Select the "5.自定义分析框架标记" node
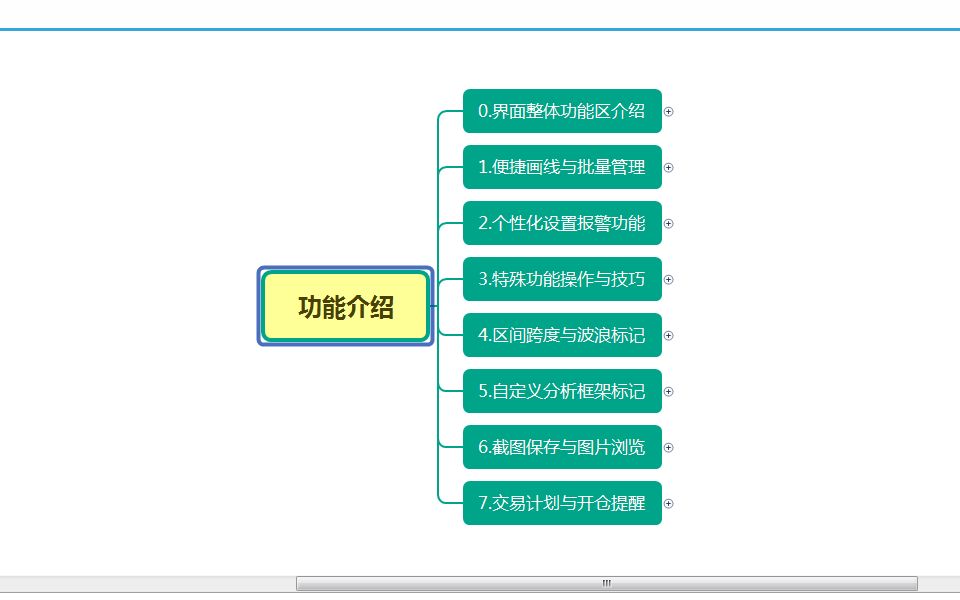 coord(563,393)
